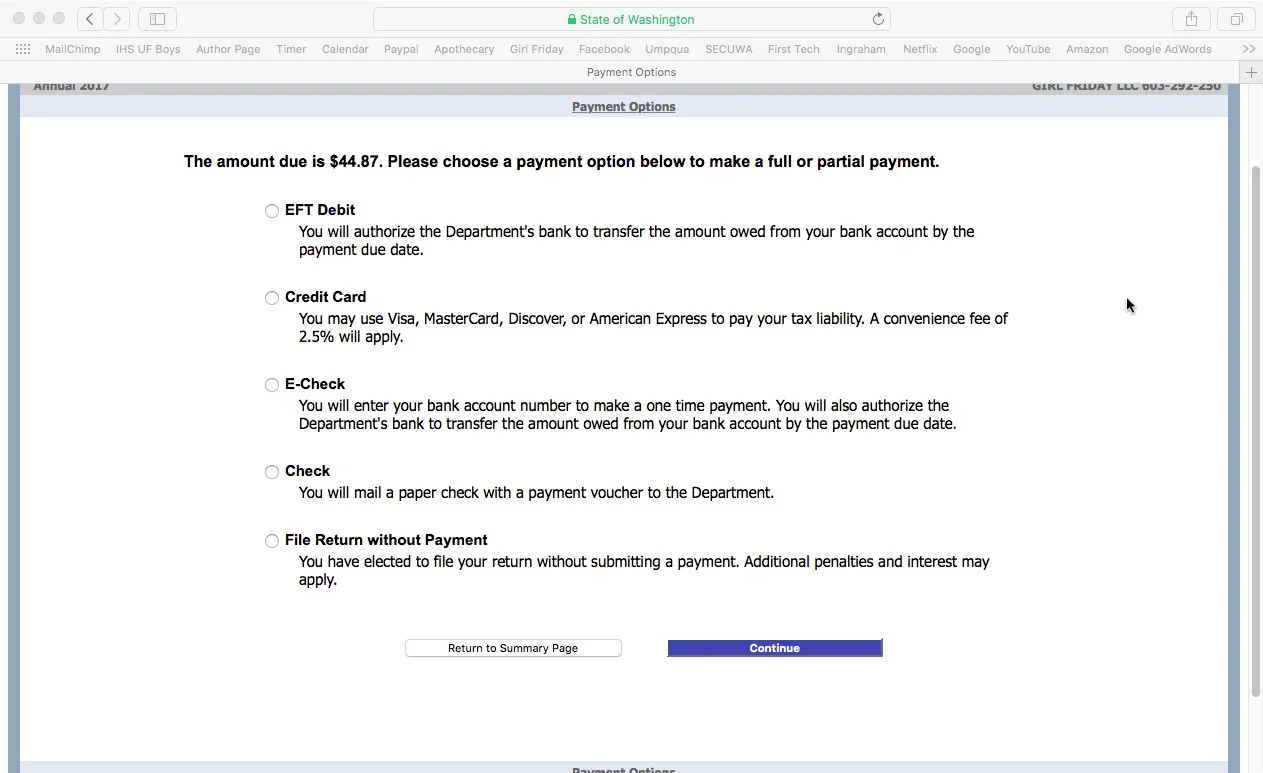This screenshot has height=773, width=1263.
Task: Open the Top Sites grid icon
Action: click(x=23, y=49)
